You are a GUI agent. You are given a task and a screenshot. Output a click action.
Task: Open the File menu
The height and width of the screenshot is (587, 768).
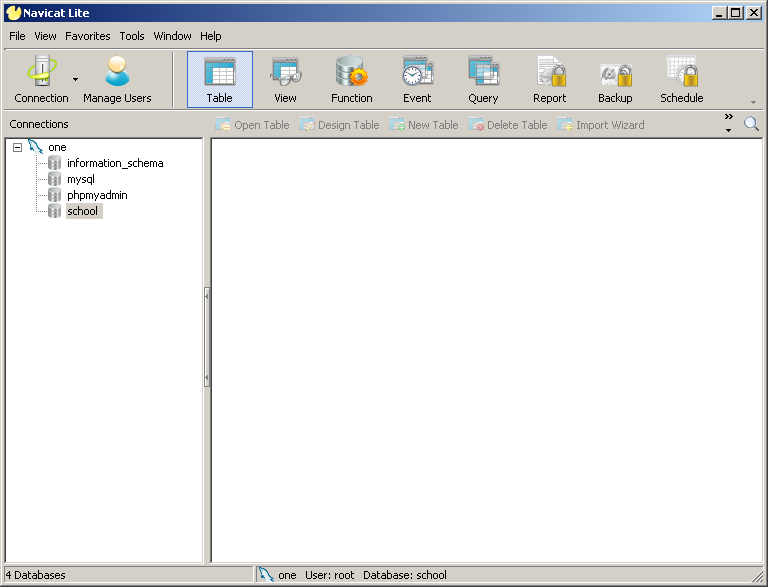[x=17, y=36]
